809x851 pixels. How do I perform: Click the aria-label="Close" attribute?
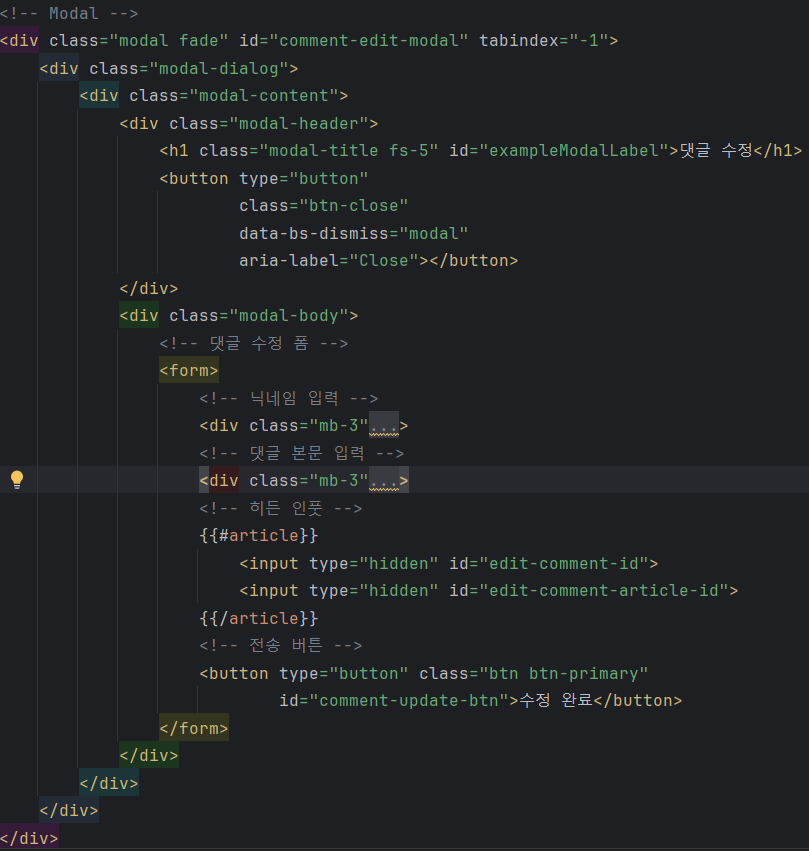click(329, 261)
